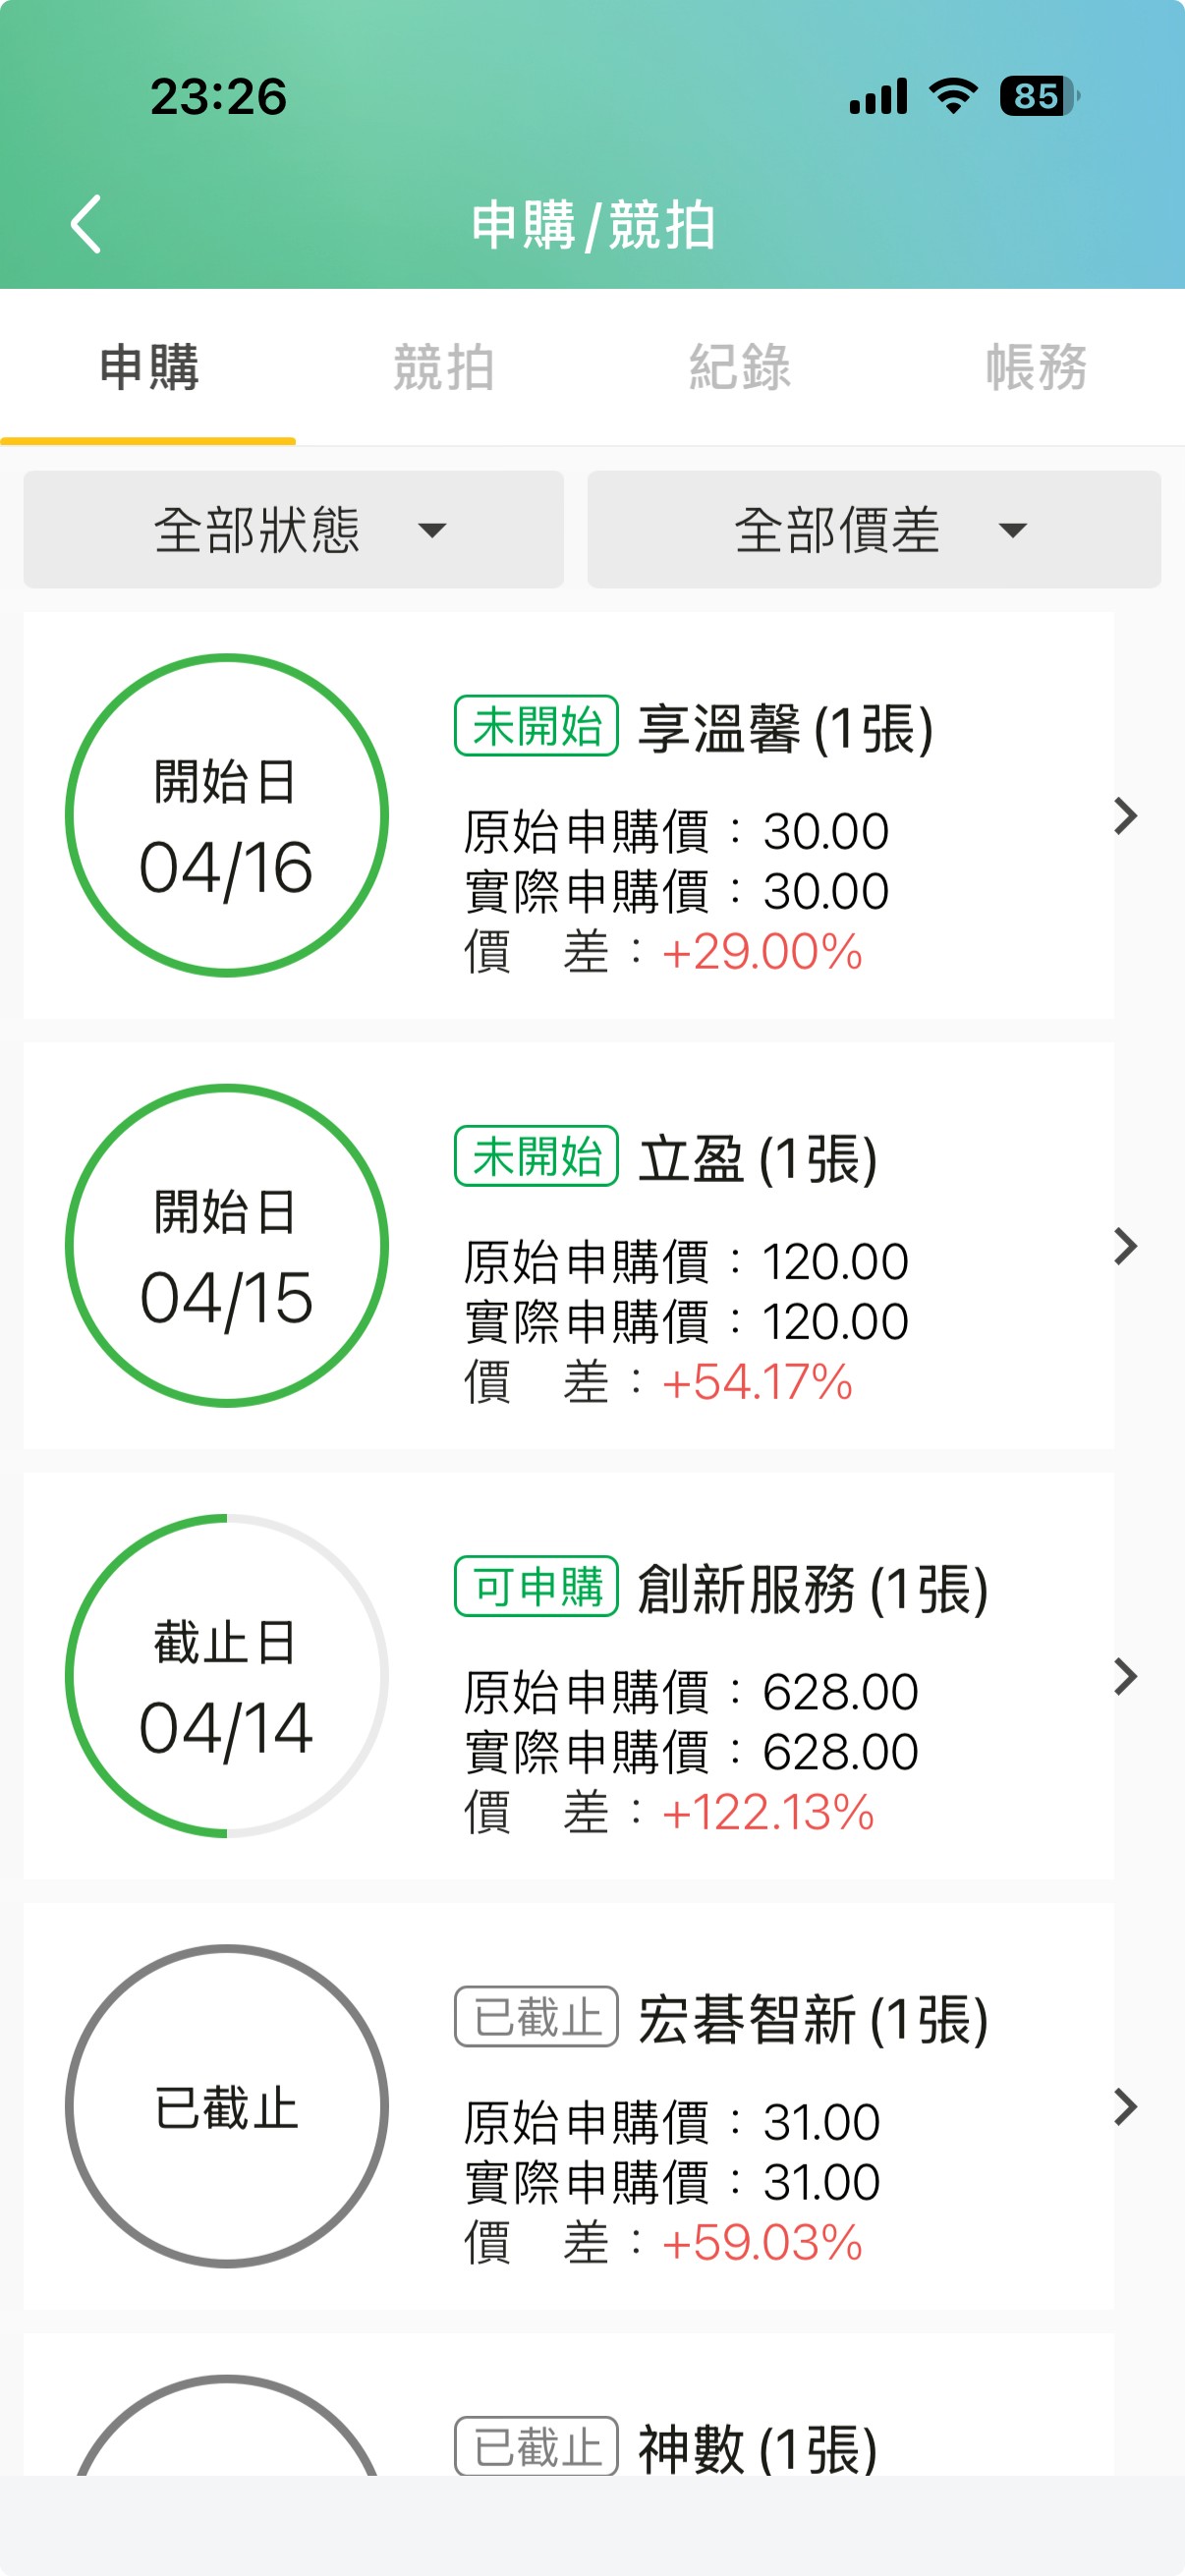Open 創新服務 details chevron arrow
This screenshot has height=2576, width=1185.
click(1126, 1677)
